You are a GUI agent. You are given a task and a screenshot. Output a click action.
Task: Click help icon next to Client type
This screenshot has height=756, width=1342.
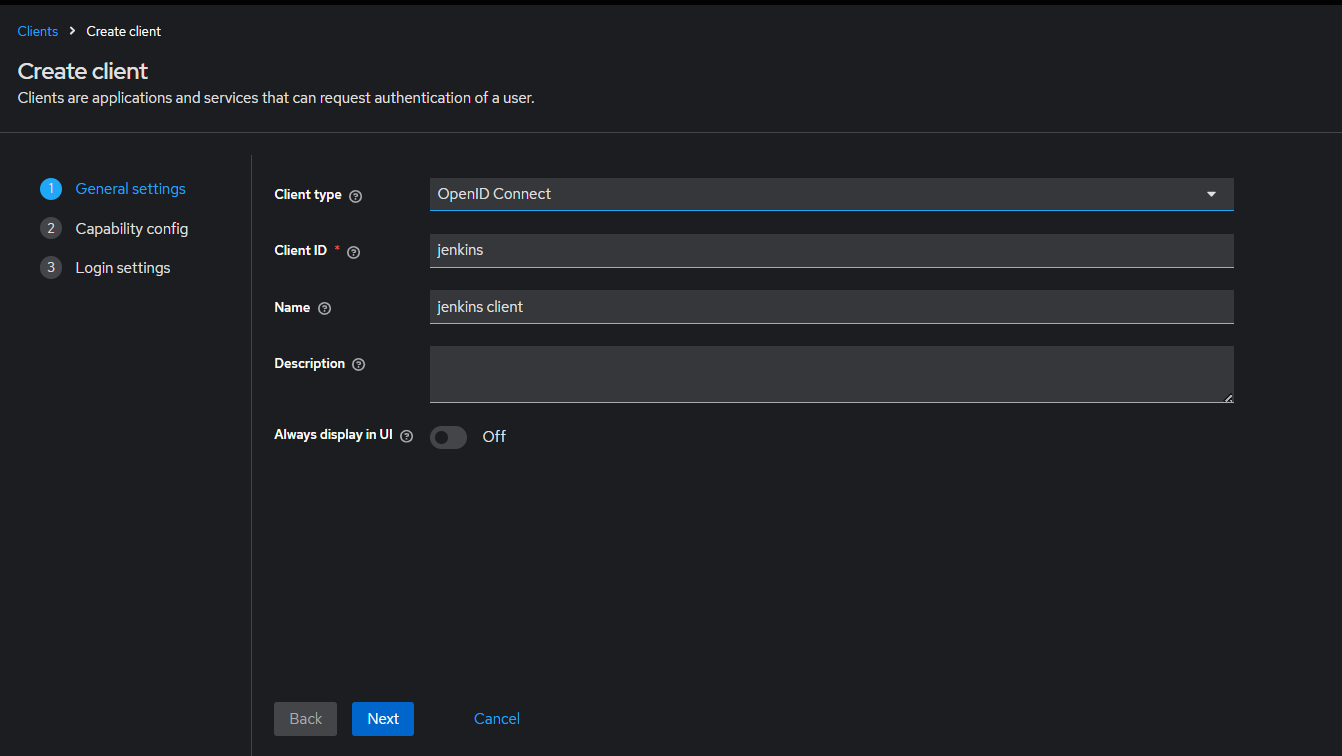point(356,196)
